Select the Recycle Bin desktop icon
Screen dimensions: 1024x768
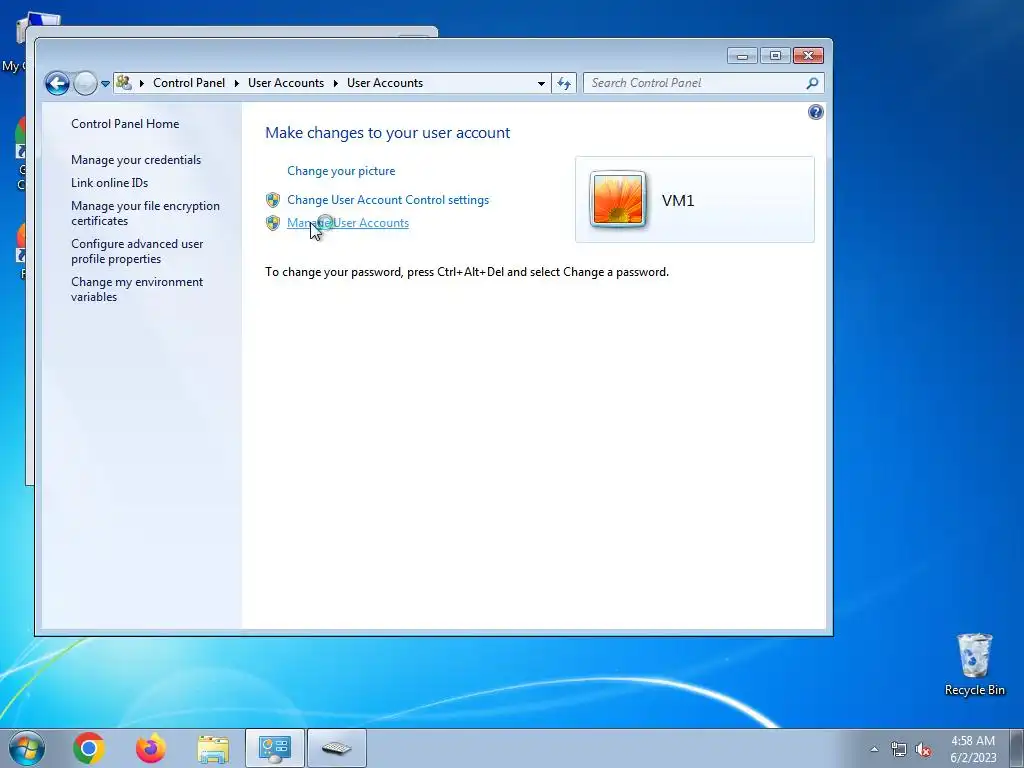point(974,665)
